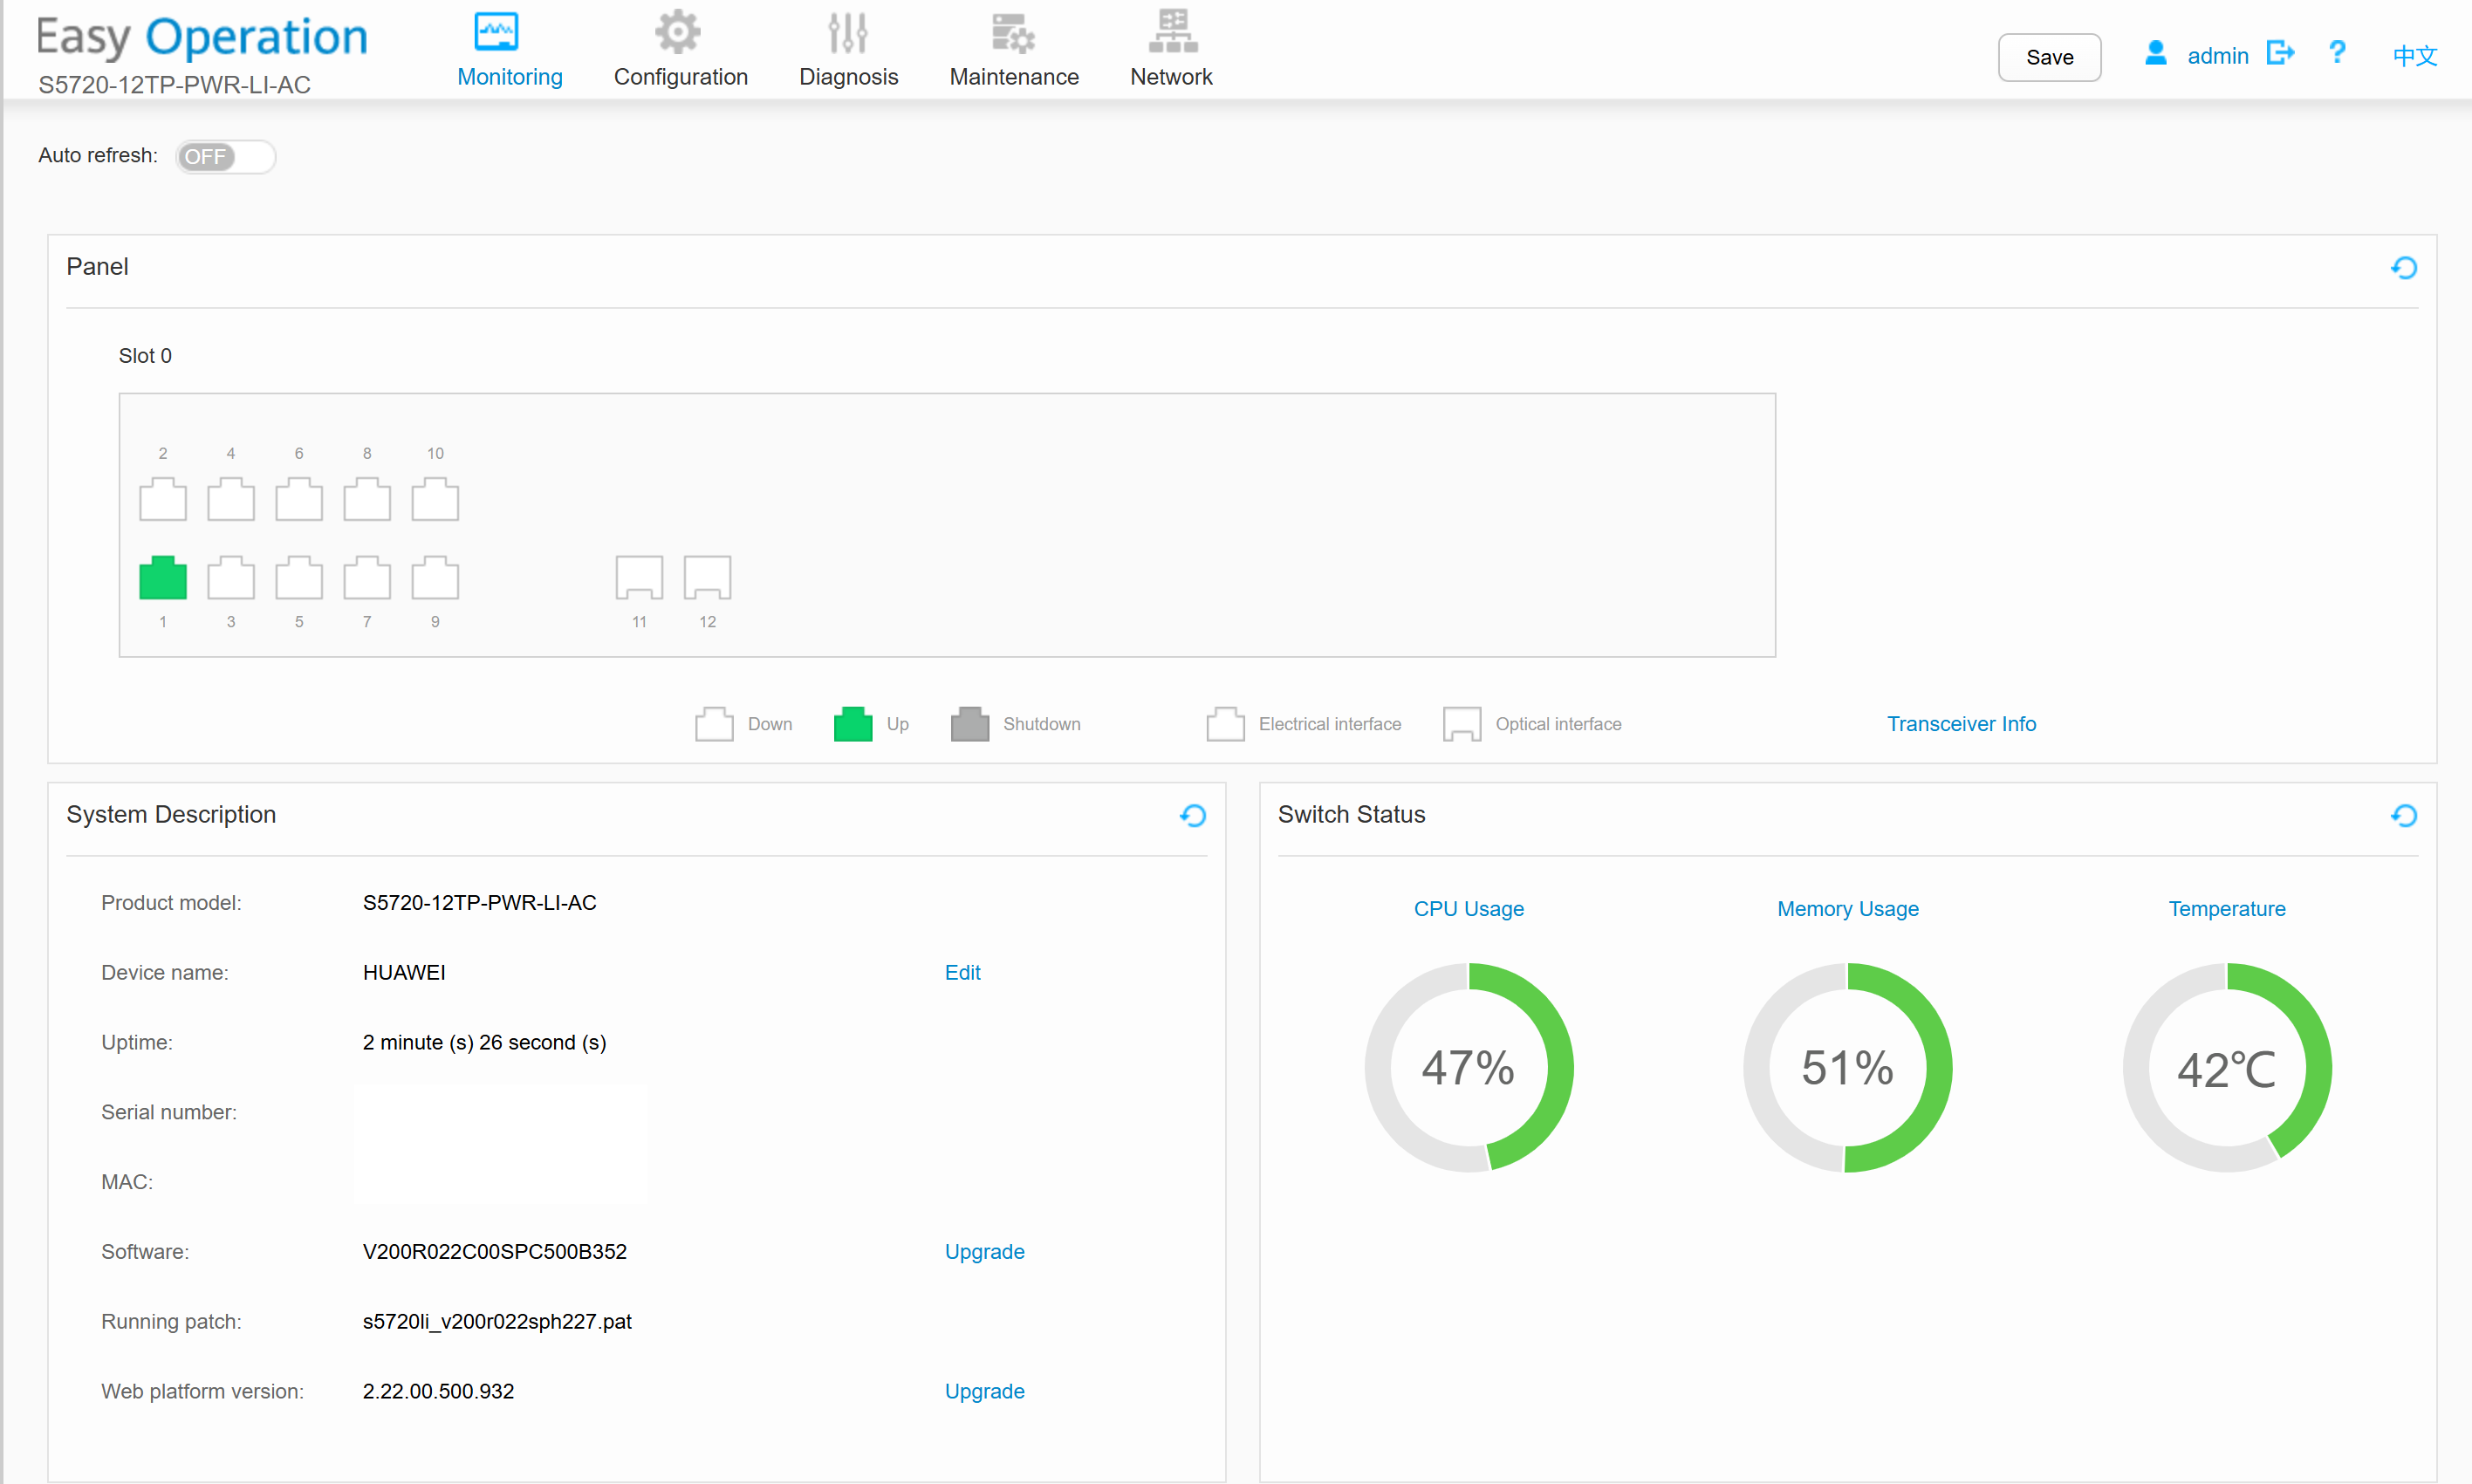The image size is (2472, 1484).
Task: Select green port 1 on the panel
Action: click(163, 578)
